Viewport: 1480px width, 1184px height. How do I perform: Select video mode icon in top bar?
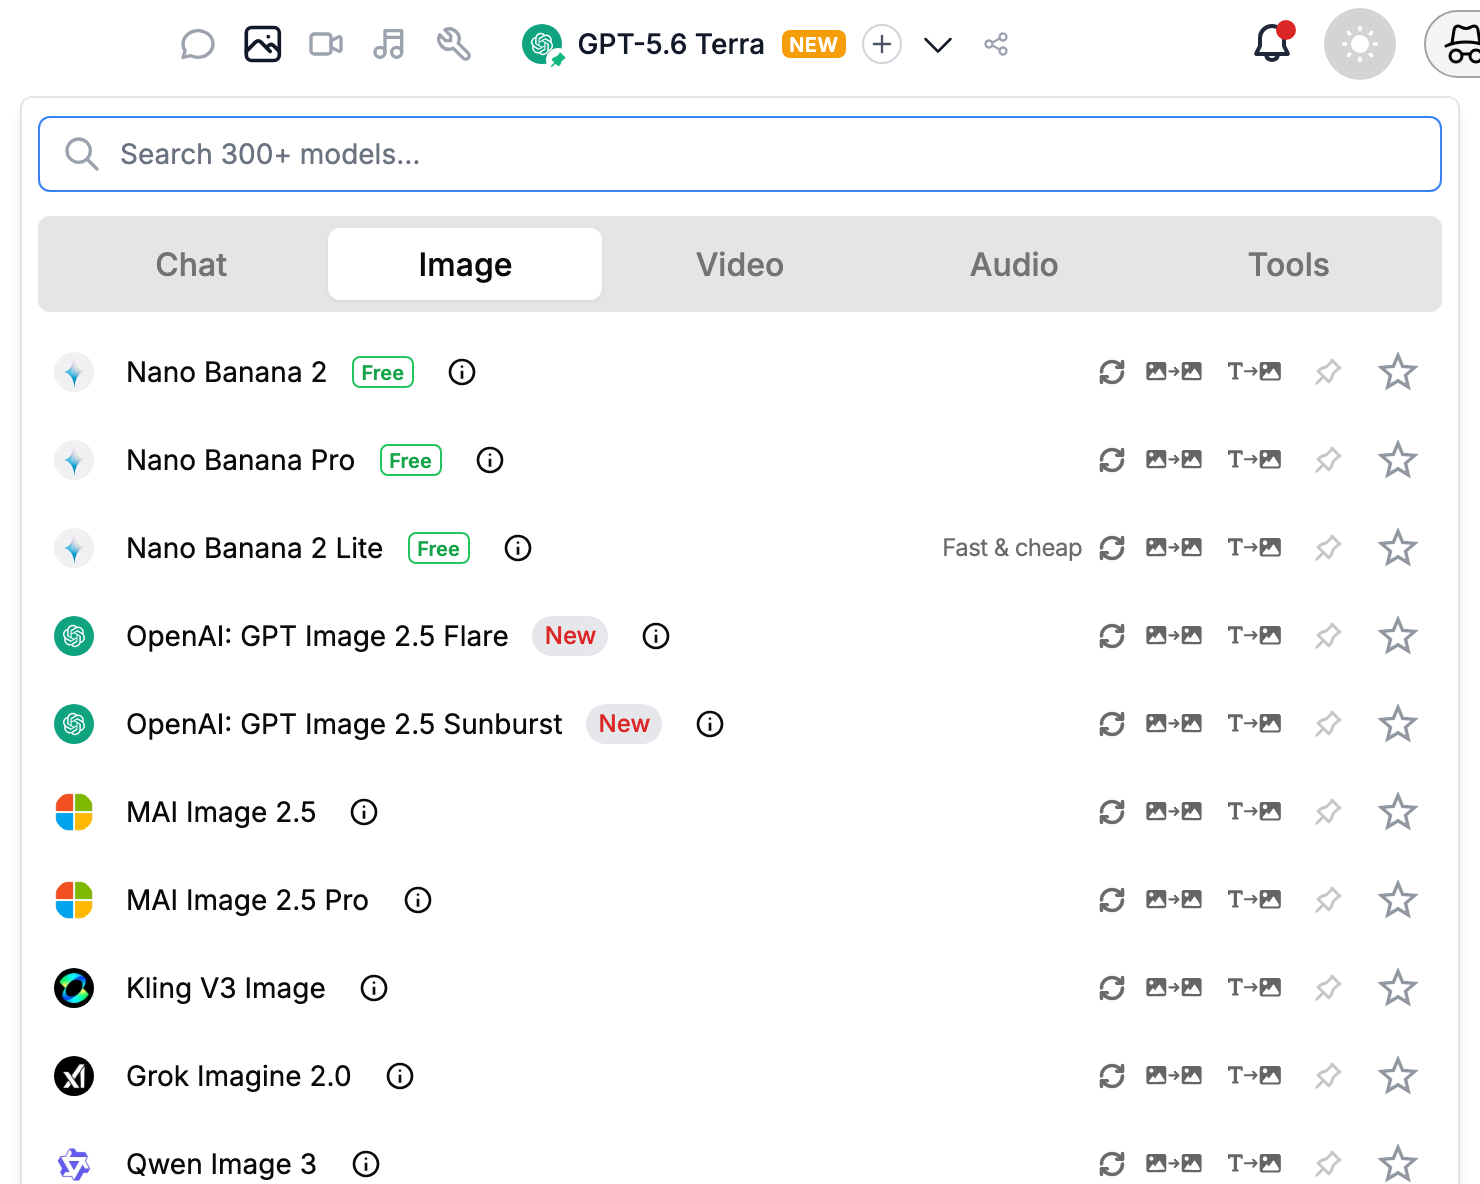[x=326, y=44]
